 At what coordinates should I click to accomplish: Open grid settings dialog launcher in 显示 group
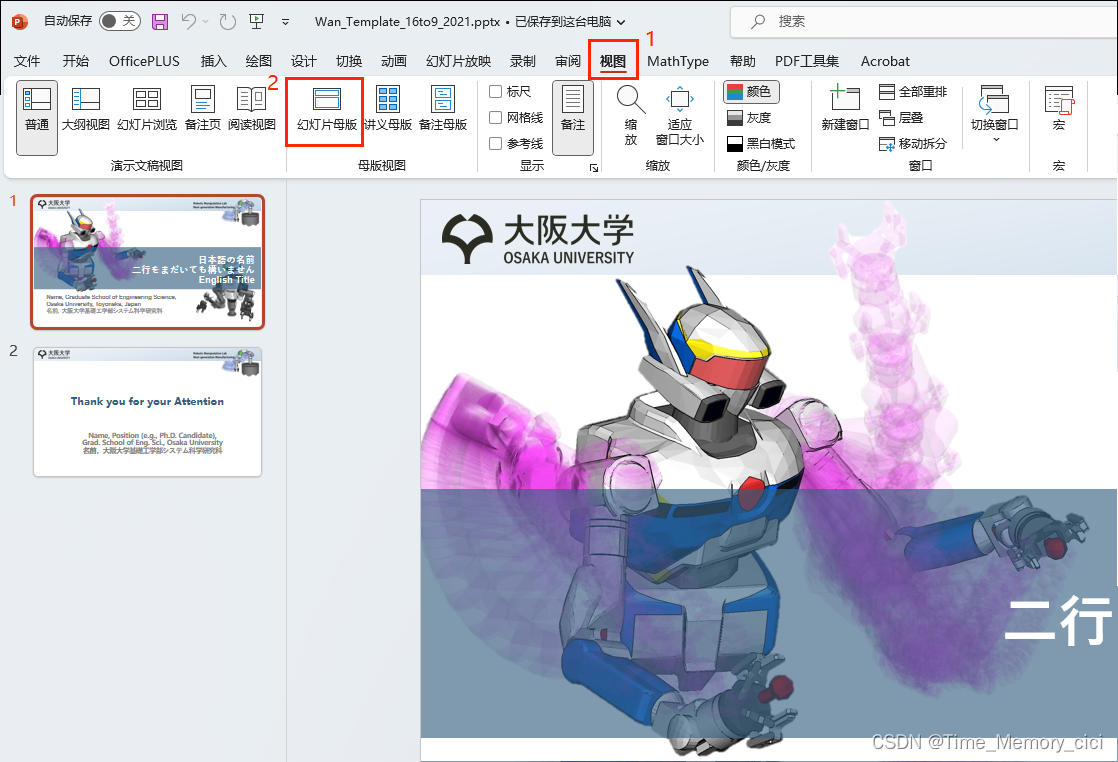tap(593, 168)
